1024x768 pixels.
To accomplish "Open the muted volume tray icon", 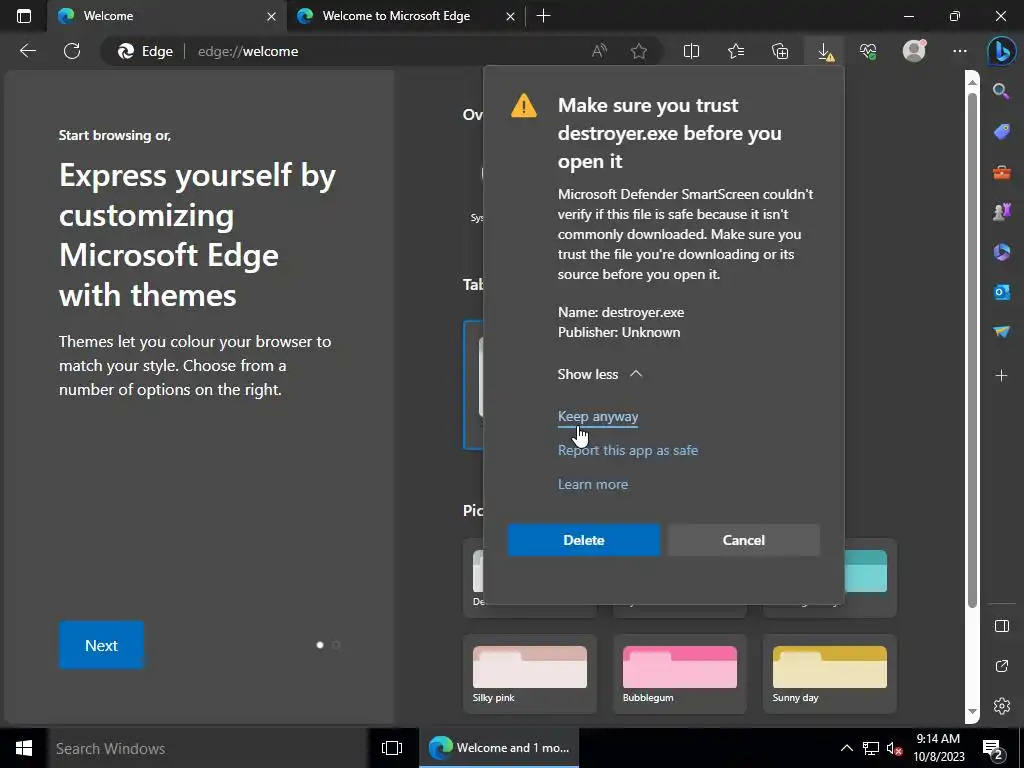I will [894, 748].
